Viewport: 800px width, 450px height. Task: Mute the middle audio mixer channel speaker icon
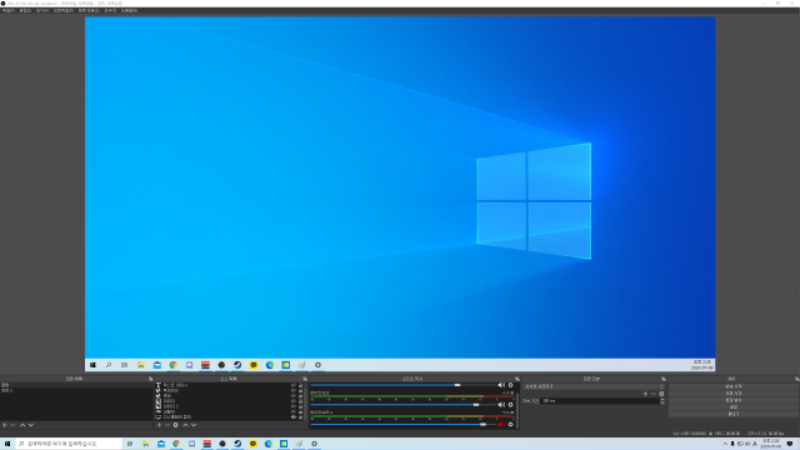point(501,405)
